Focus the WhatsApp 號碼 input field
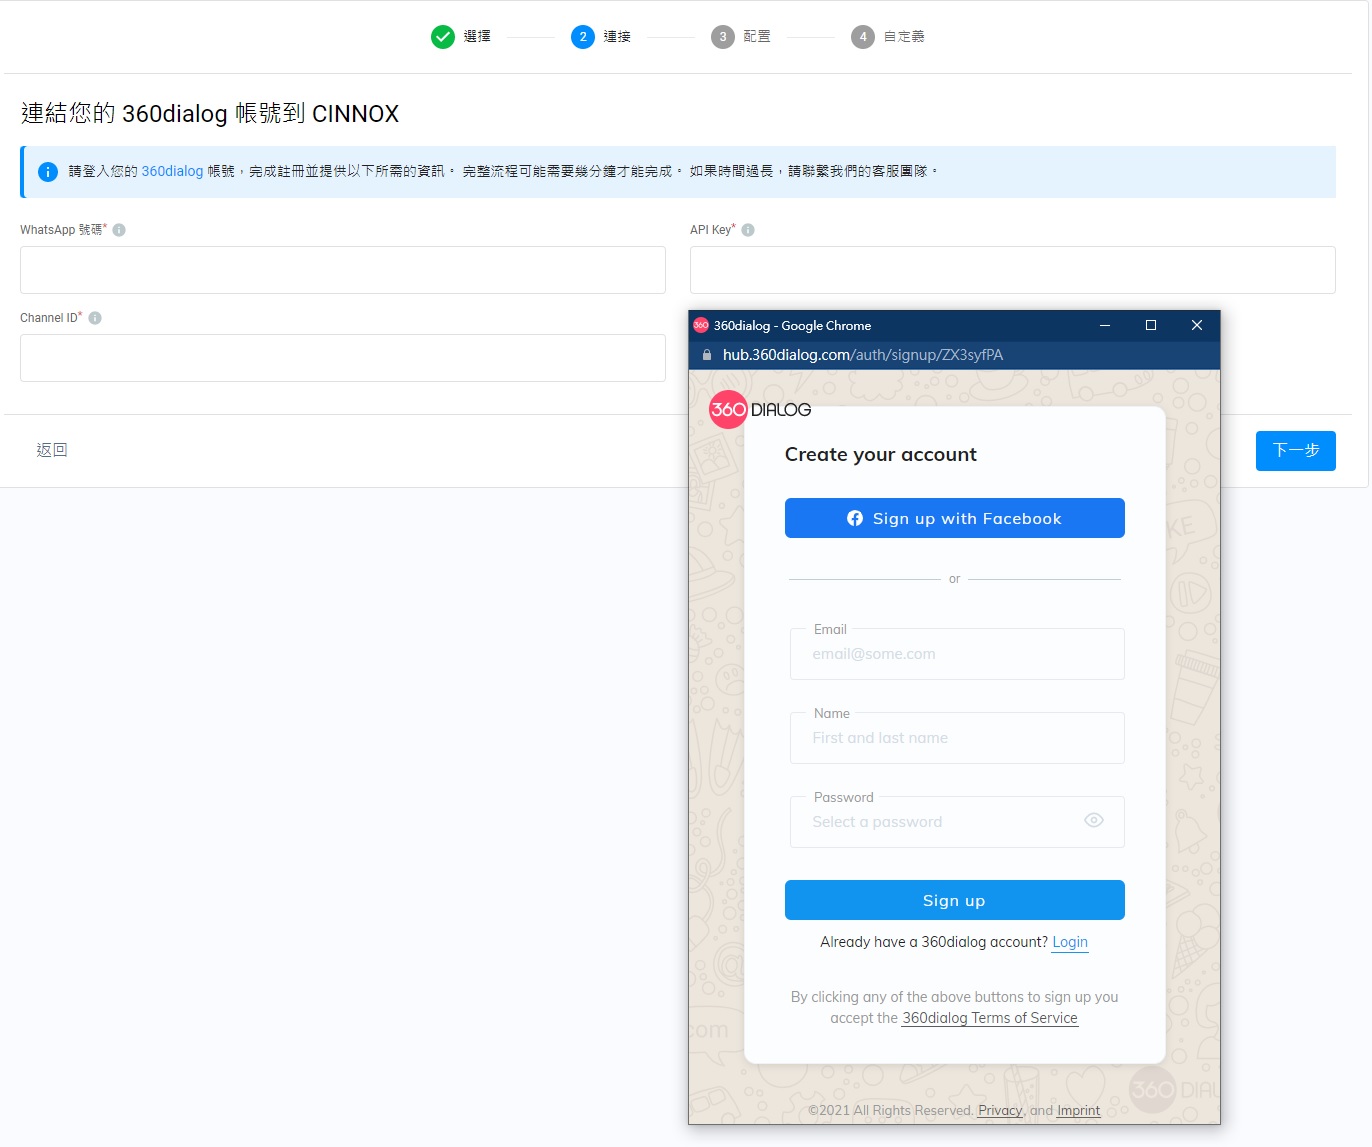The image size is (1372, 1147). click(343, 270)
